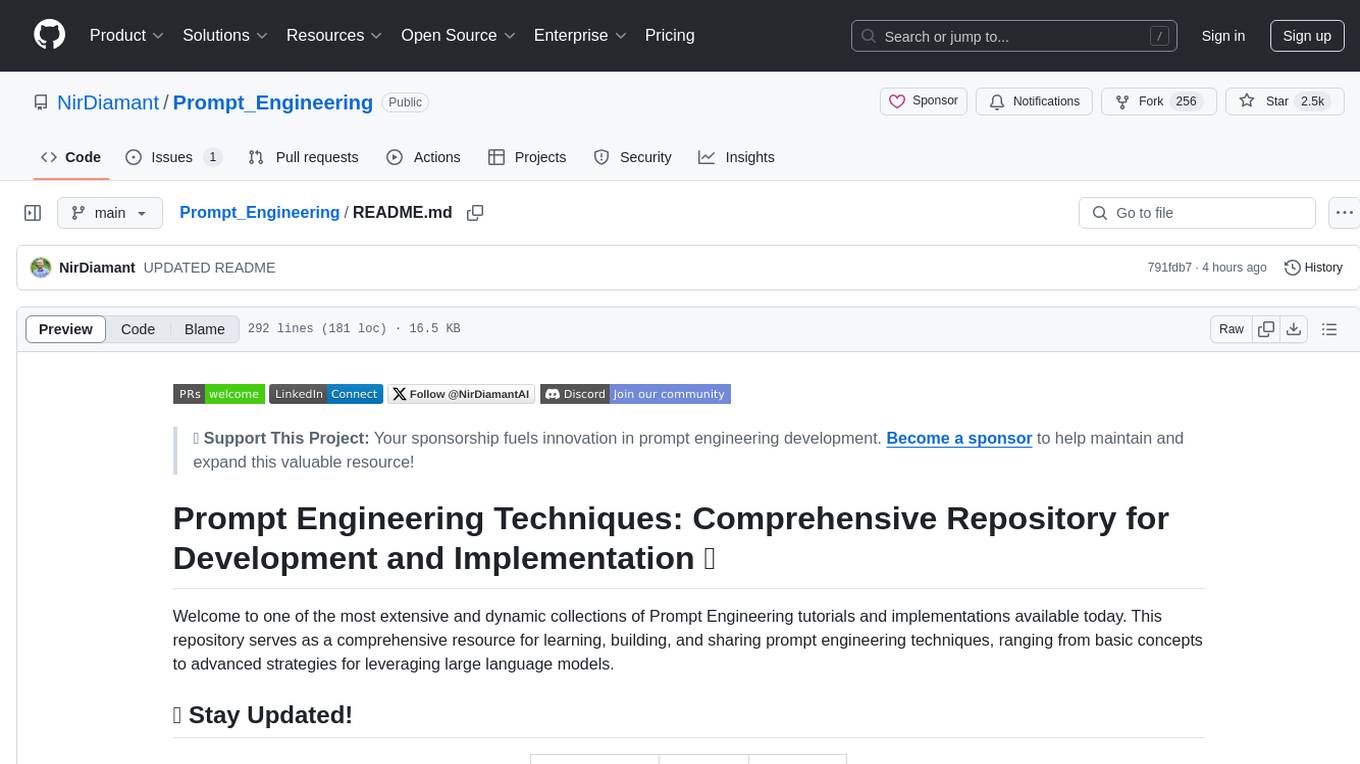This screenshot has height=764, width=1360.
Task: Switch to the Code tab
Action: coord(71,157)
